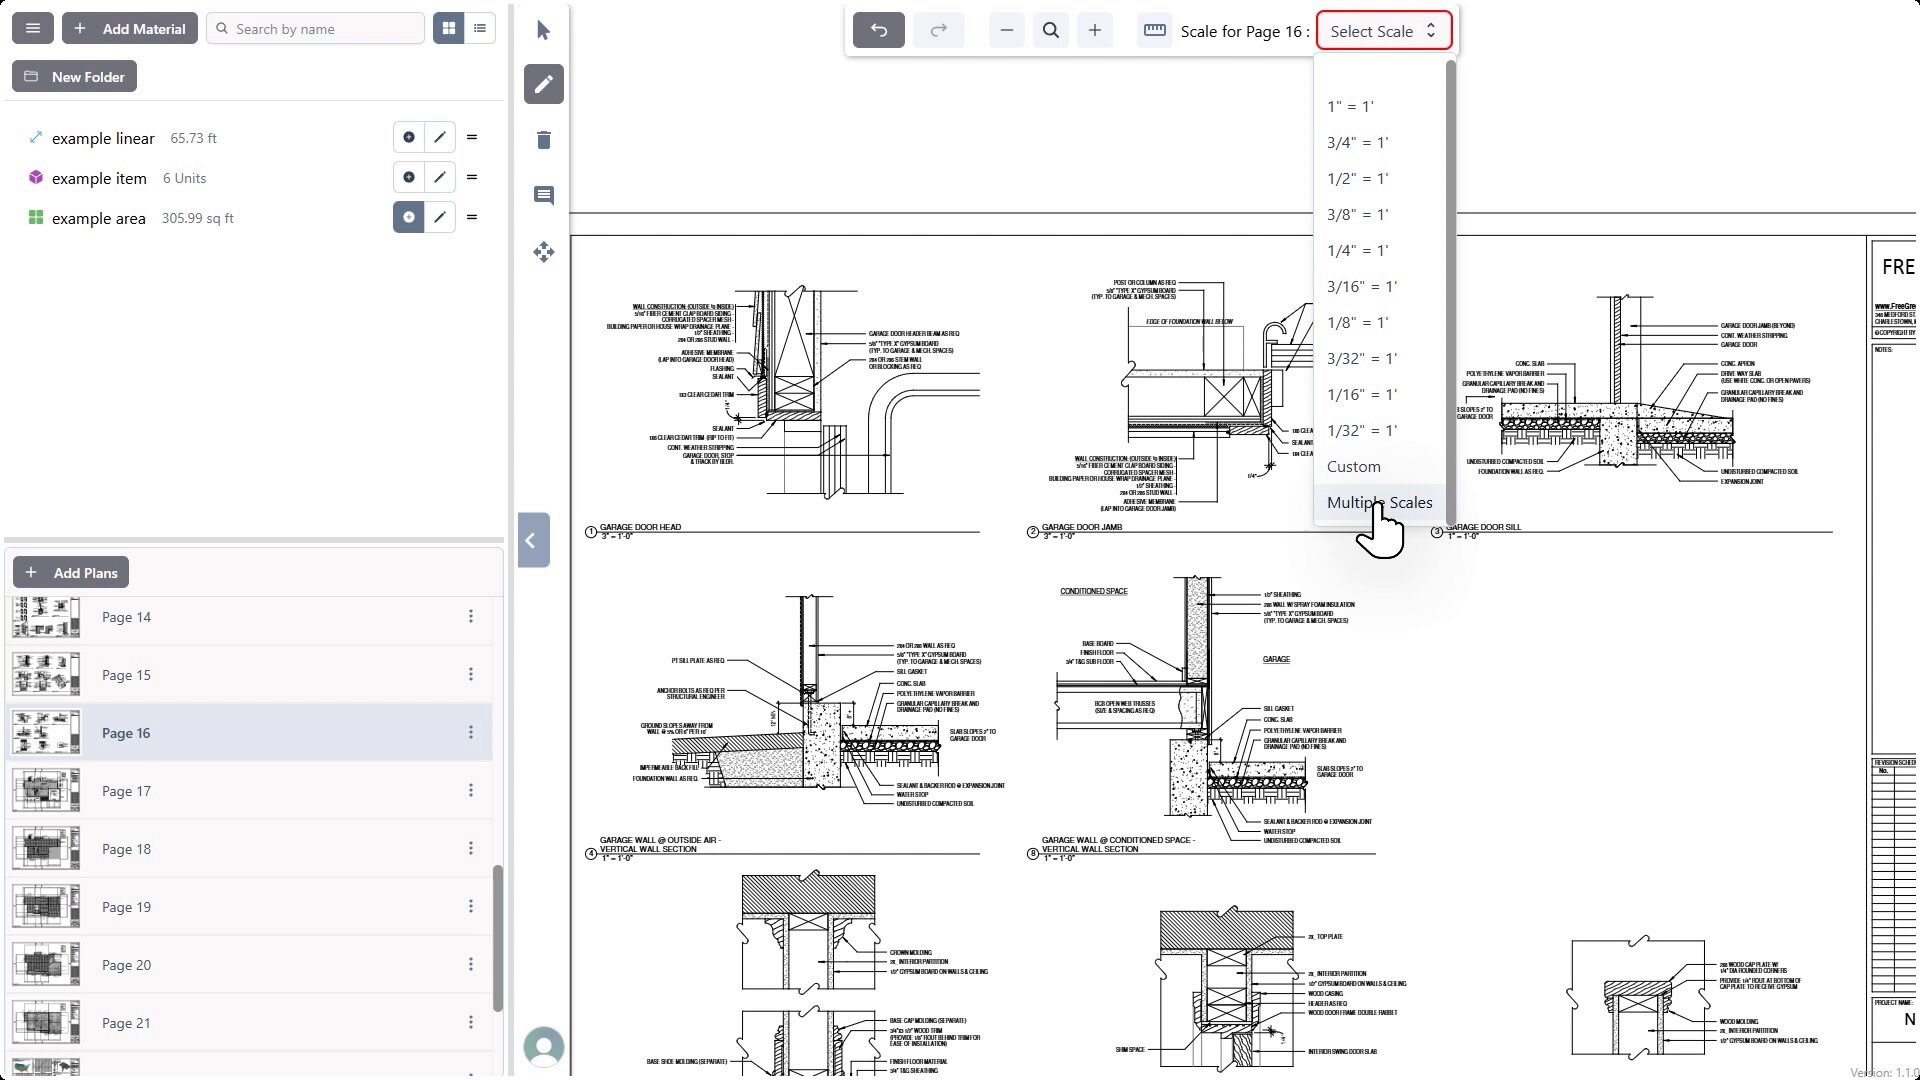Screen dimensions: 1920x1080
Task: Choose the 1" = 1' scale
Action: click(x=1380, y=106)
